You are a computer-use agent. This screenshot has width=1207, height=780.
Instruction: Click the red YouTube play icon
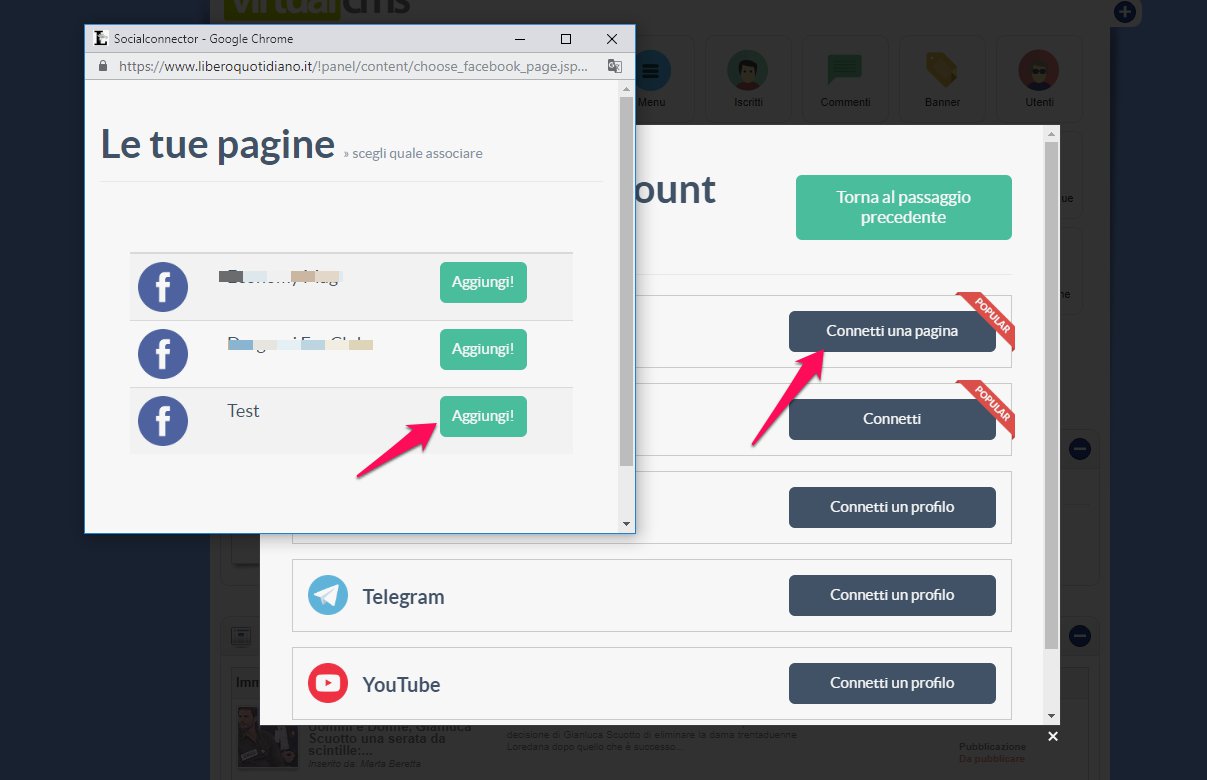[328, 683]
